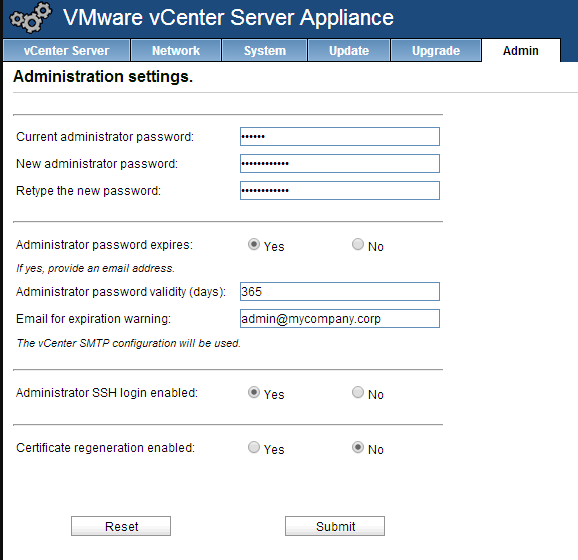Select No for Administrator password expires

point(358,244)
